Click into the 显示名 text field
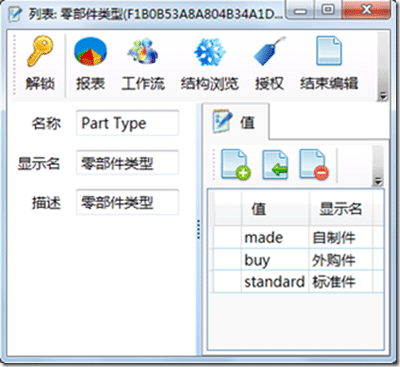The height and width of the screenshot is (367, 400). [x=127, y=163]
